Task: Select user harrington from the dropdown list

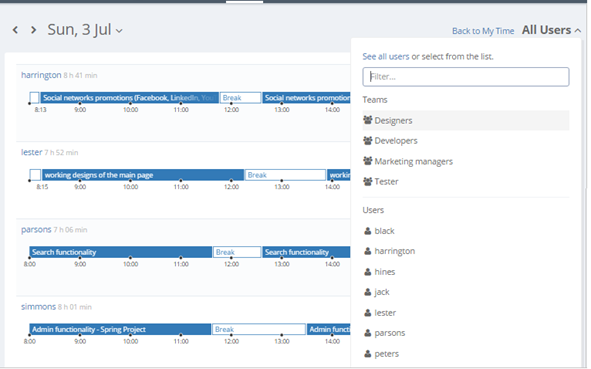Action: pos(465,251)
